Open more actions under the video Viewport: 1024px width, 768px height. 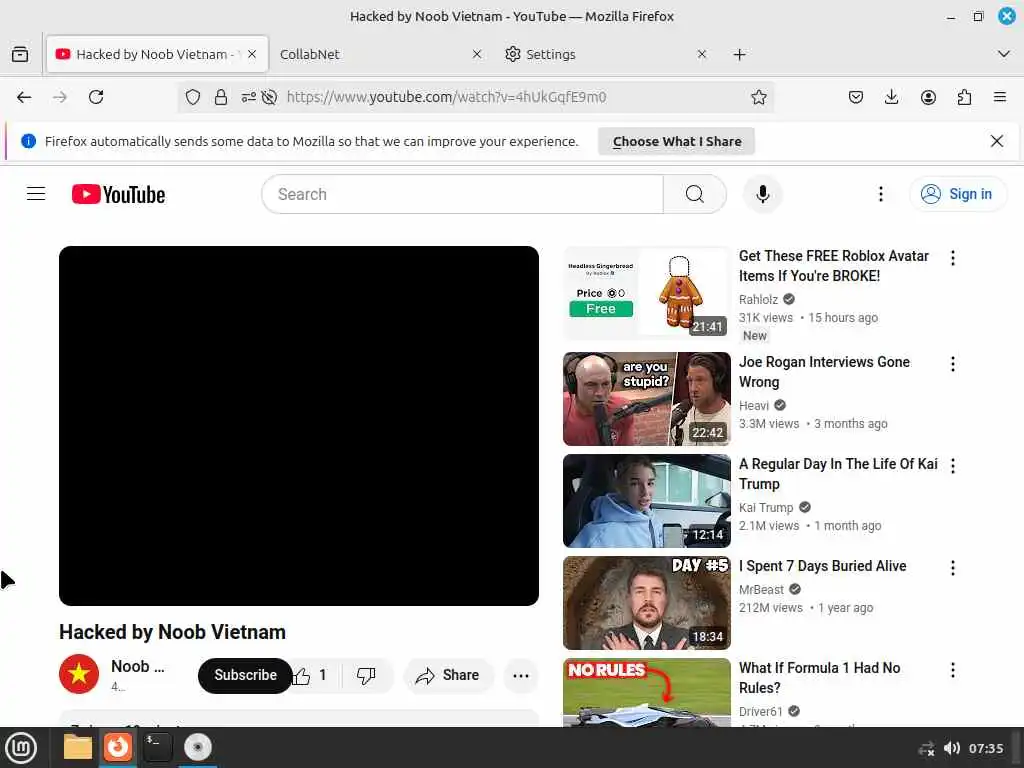click(520, 675)
